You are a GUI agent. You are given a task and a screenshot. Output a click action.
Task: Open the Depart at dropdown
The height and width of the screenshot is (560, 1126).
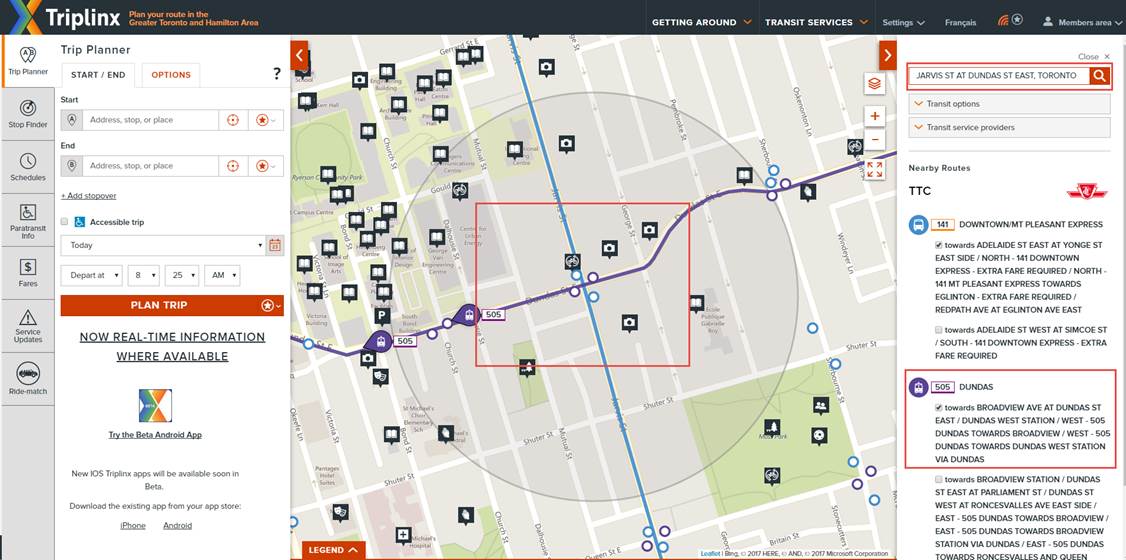(x=91, y=275)
